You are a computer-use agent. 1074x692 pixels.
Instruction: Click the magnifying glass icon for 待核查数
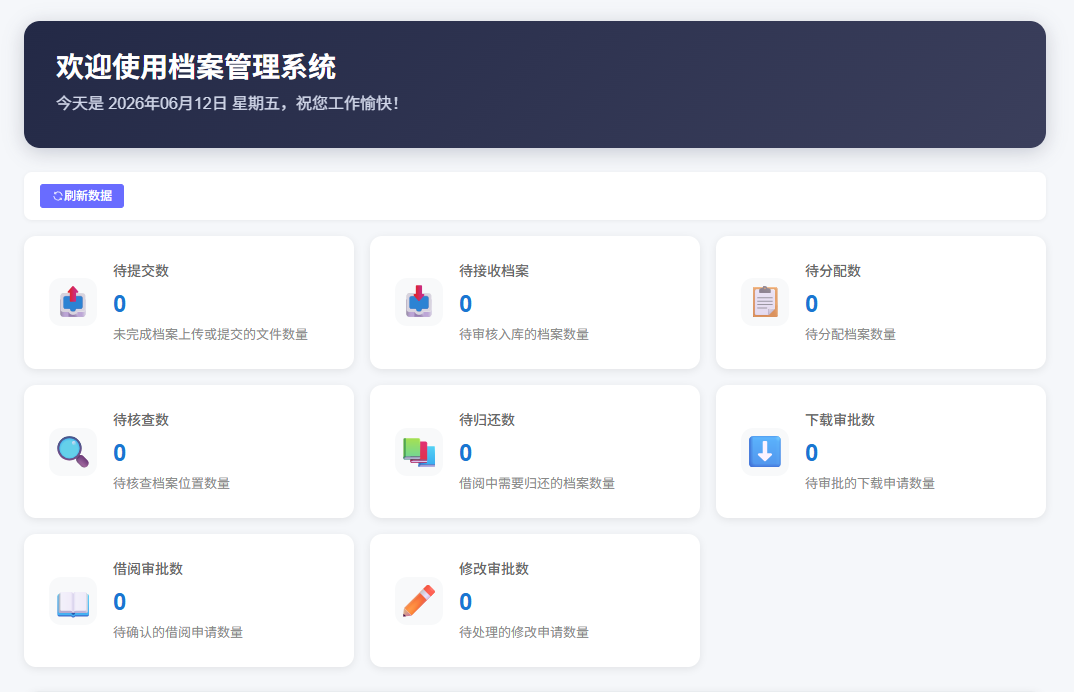73,452
